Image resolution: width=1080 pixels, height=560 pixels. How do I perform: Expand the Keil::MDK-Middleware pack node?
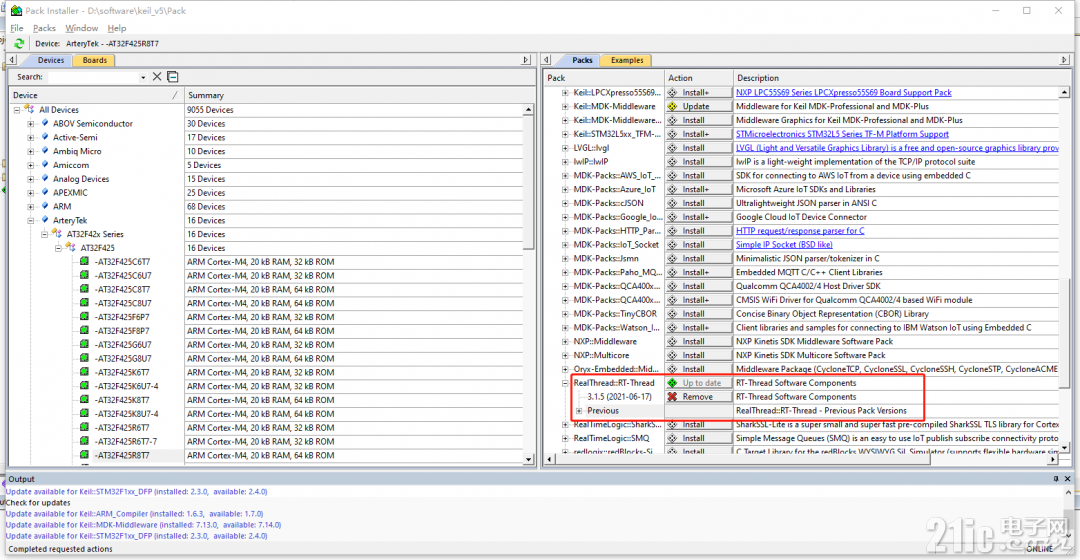565,107
